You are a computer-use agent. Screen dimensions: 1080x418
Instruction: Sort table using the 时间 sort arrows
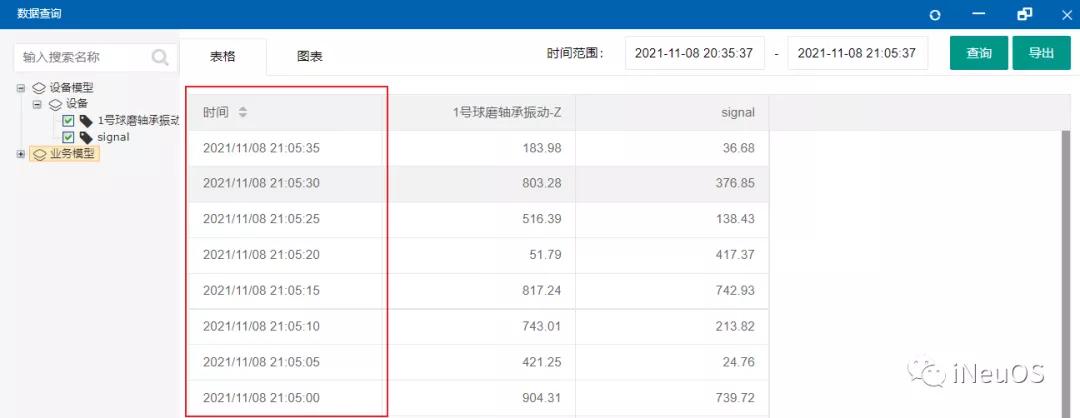(242, 112)
